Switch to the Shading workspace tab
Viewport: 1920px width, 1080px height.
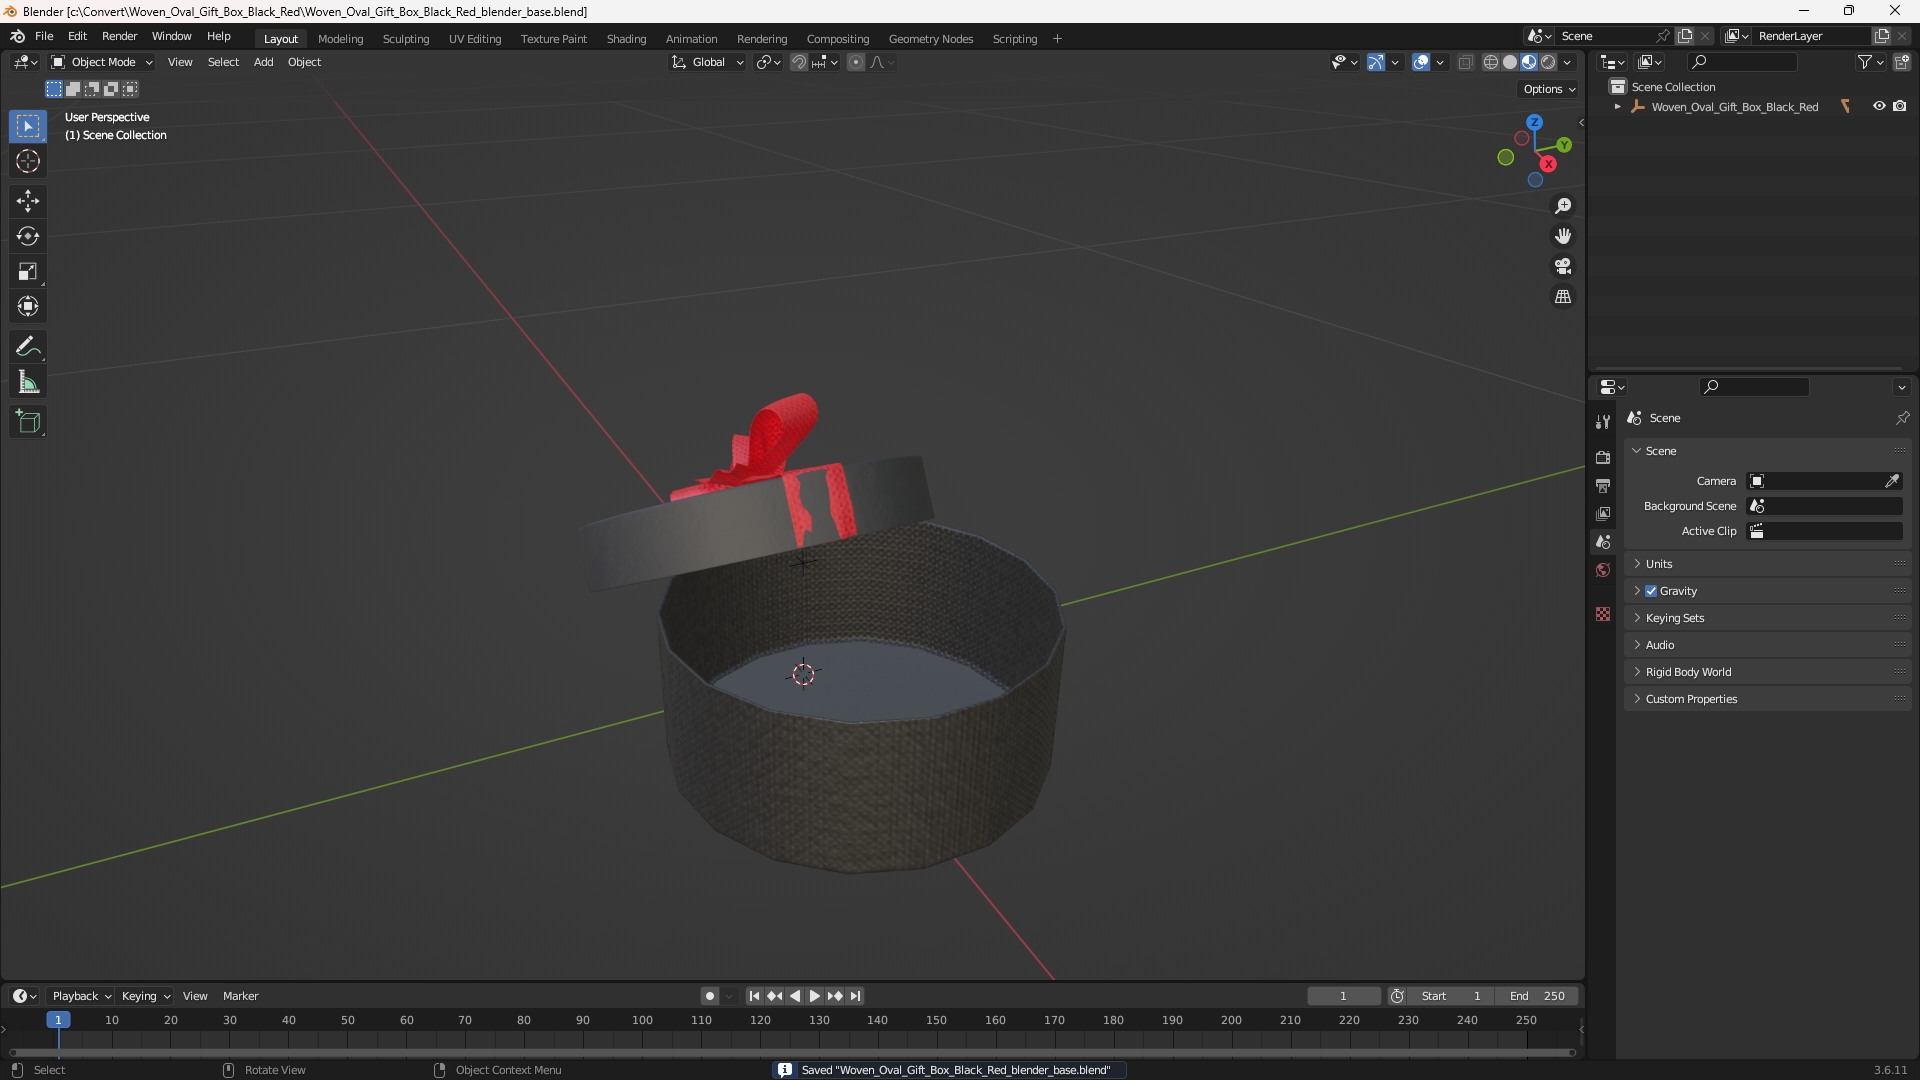click(626, 39)
